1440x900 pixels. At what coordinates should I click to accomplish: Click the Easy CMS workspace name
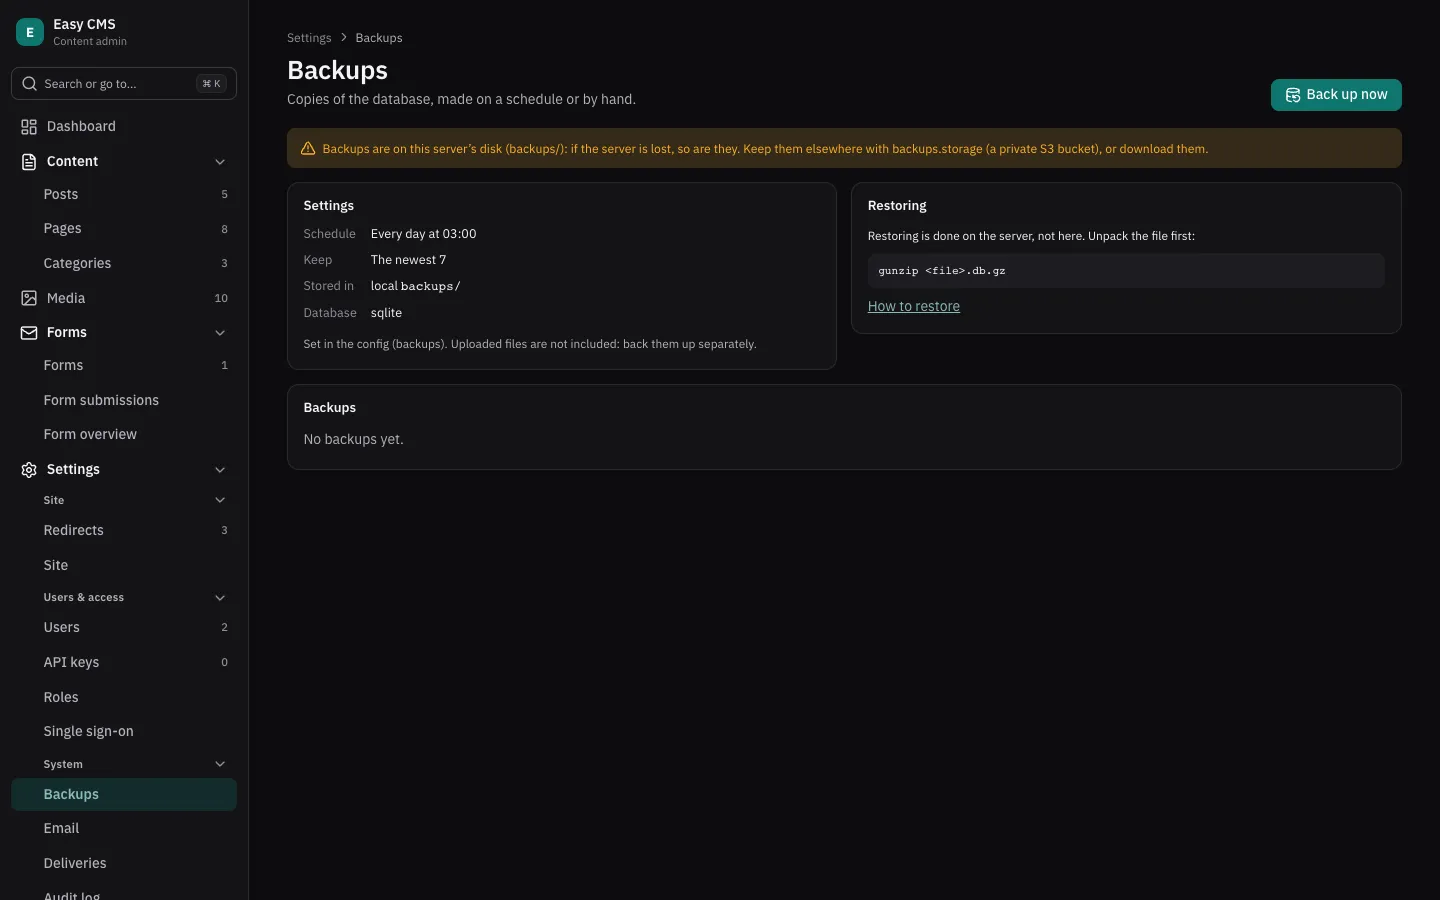[x=84, y=24]
